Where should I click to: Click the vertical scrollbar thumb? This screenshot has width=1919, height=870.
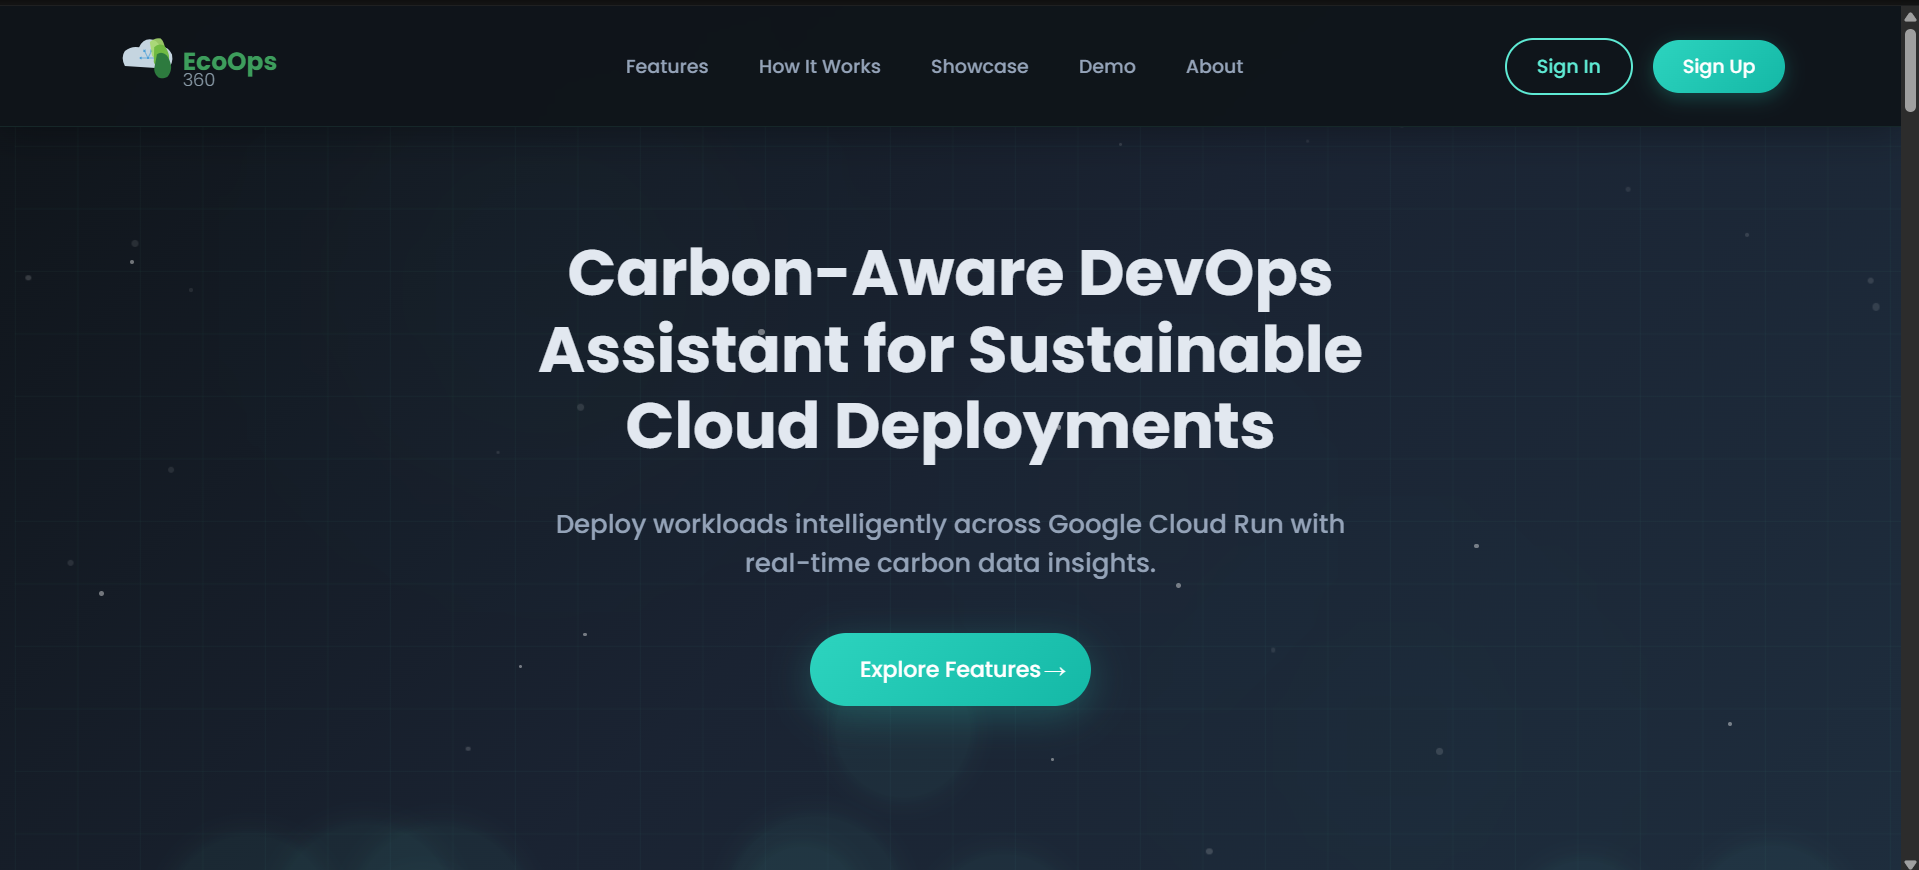(1910, 70)
